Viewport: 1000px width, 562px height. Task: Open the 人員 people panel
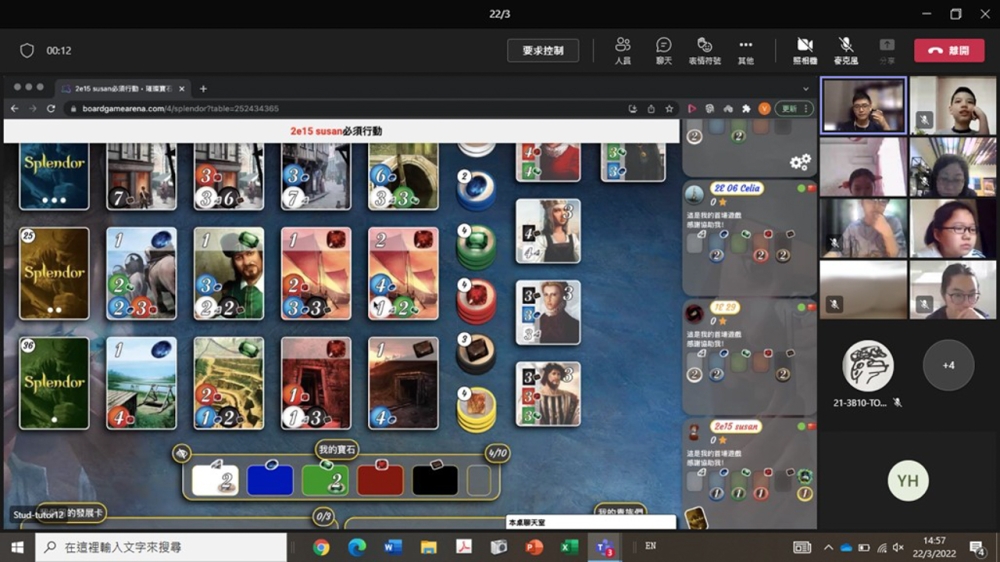pos(622,50)
